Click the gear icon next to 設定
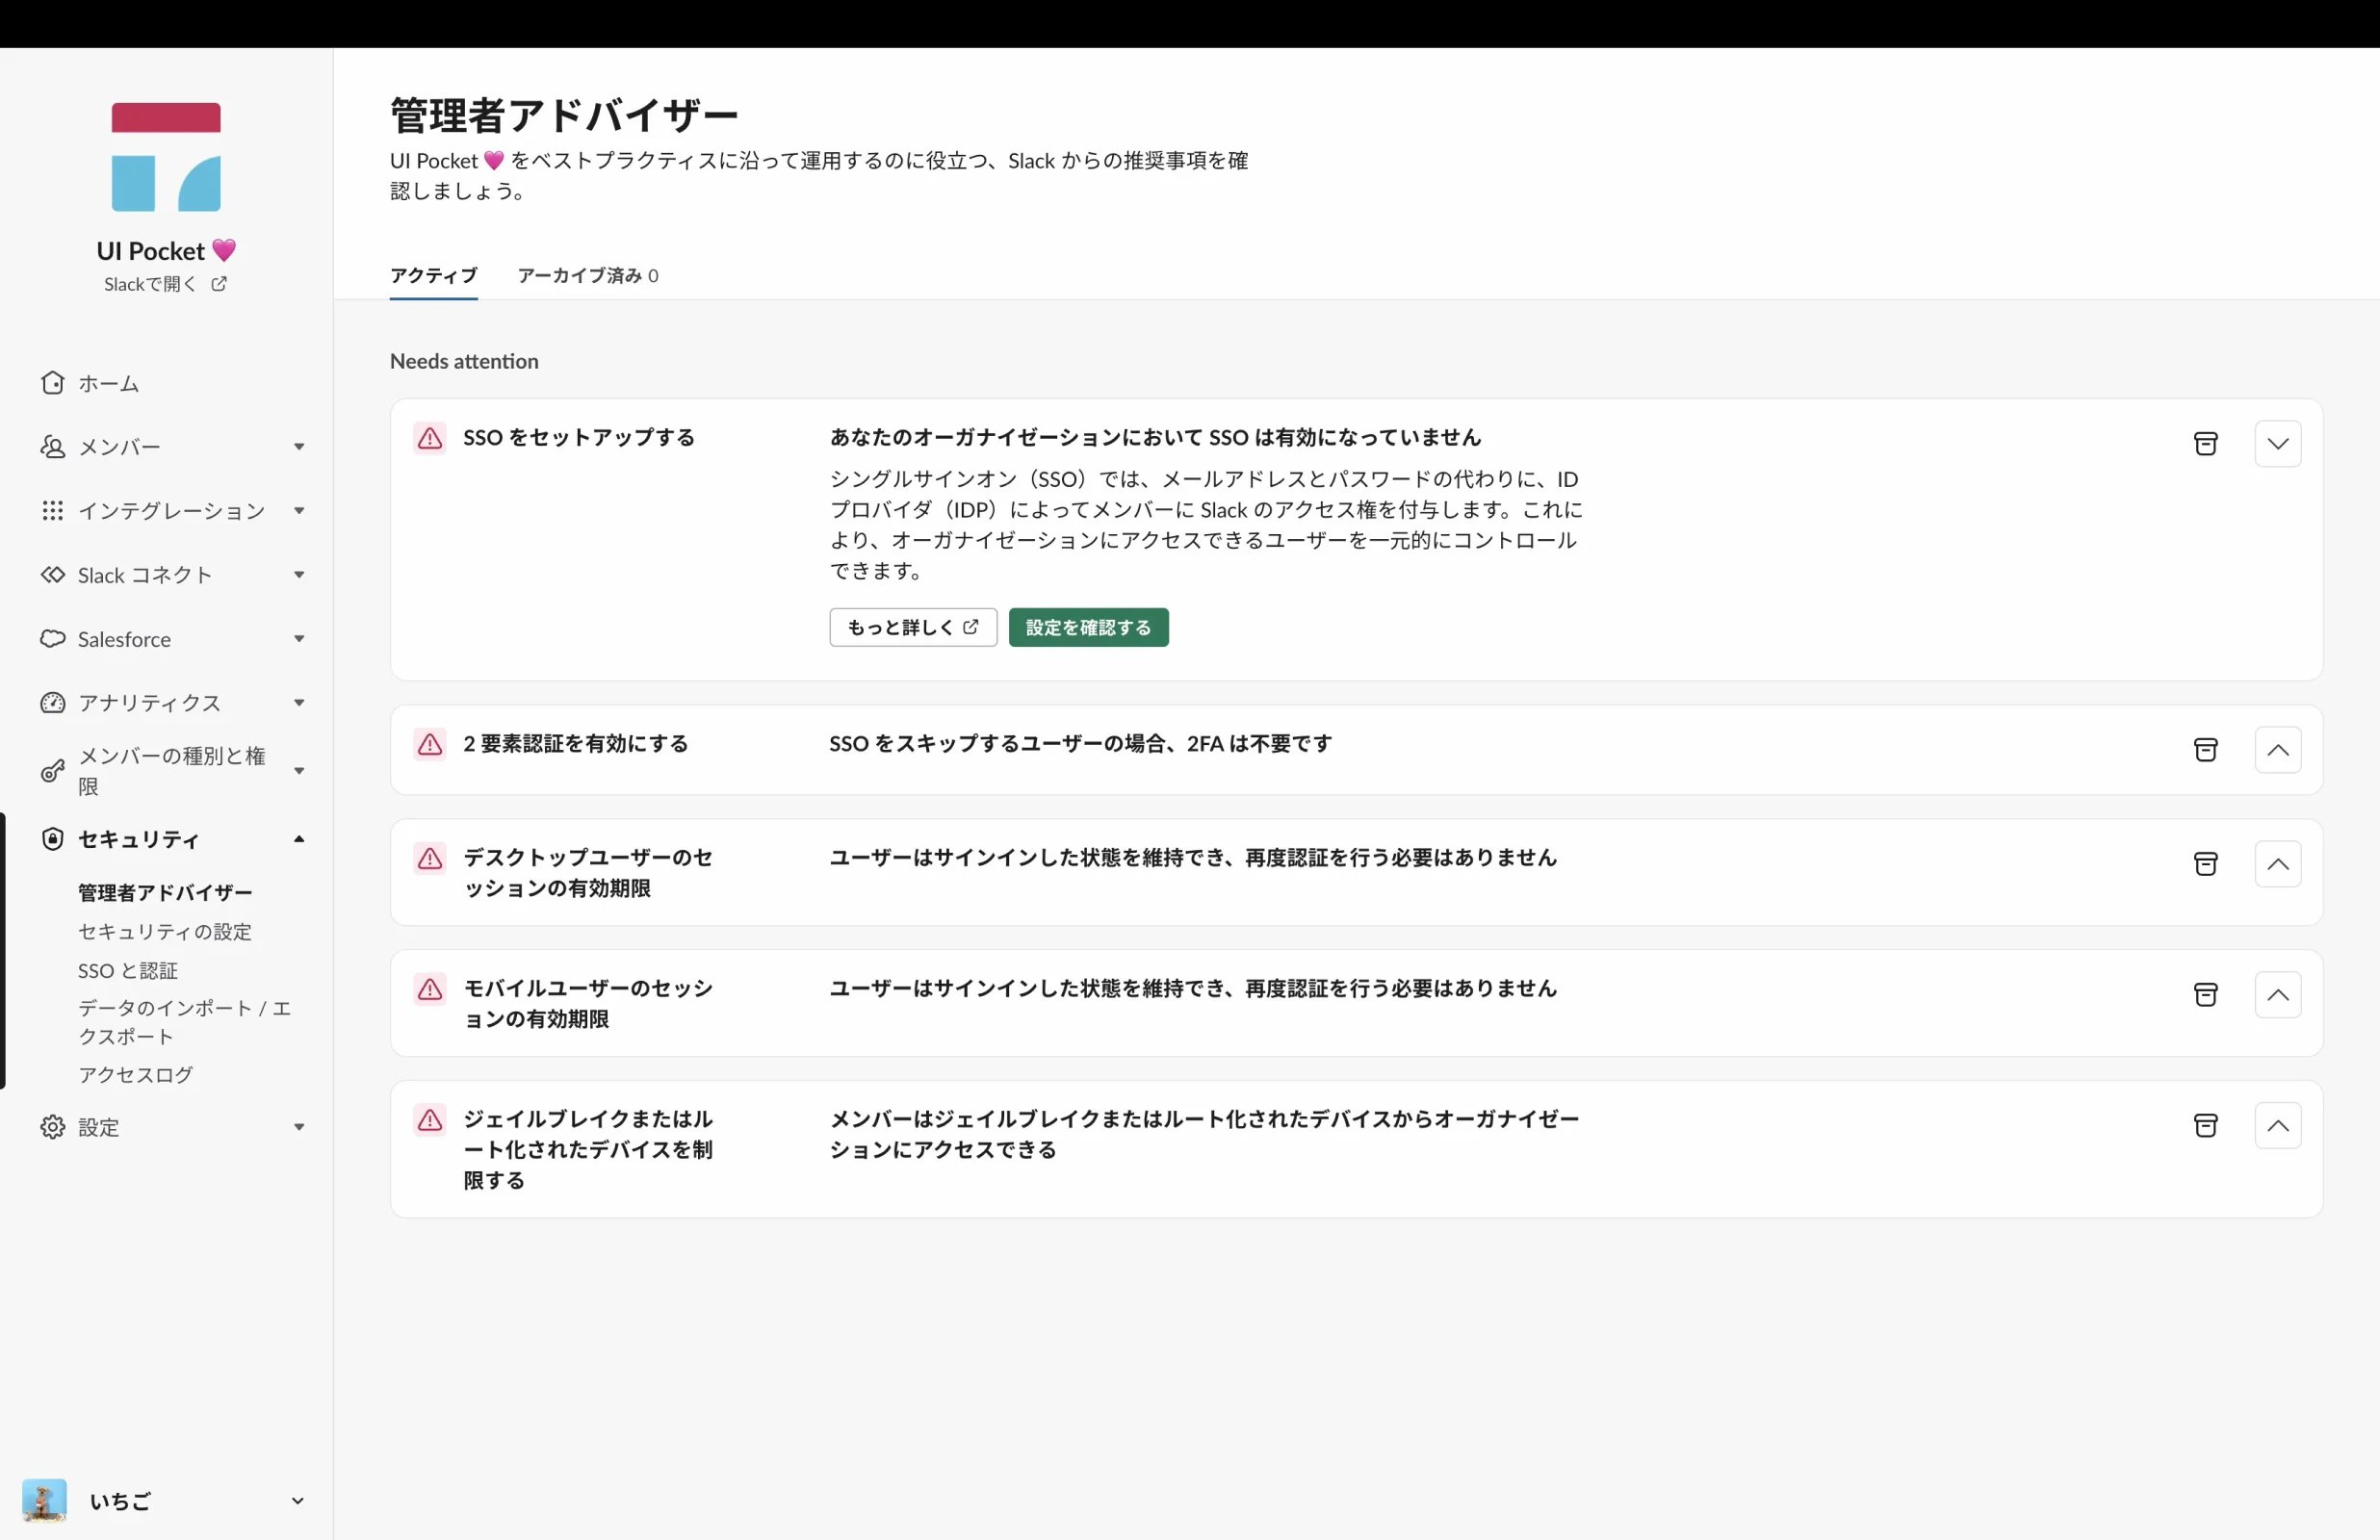The width and height of the screenshot is (2380, 1540). [53, 1127]
